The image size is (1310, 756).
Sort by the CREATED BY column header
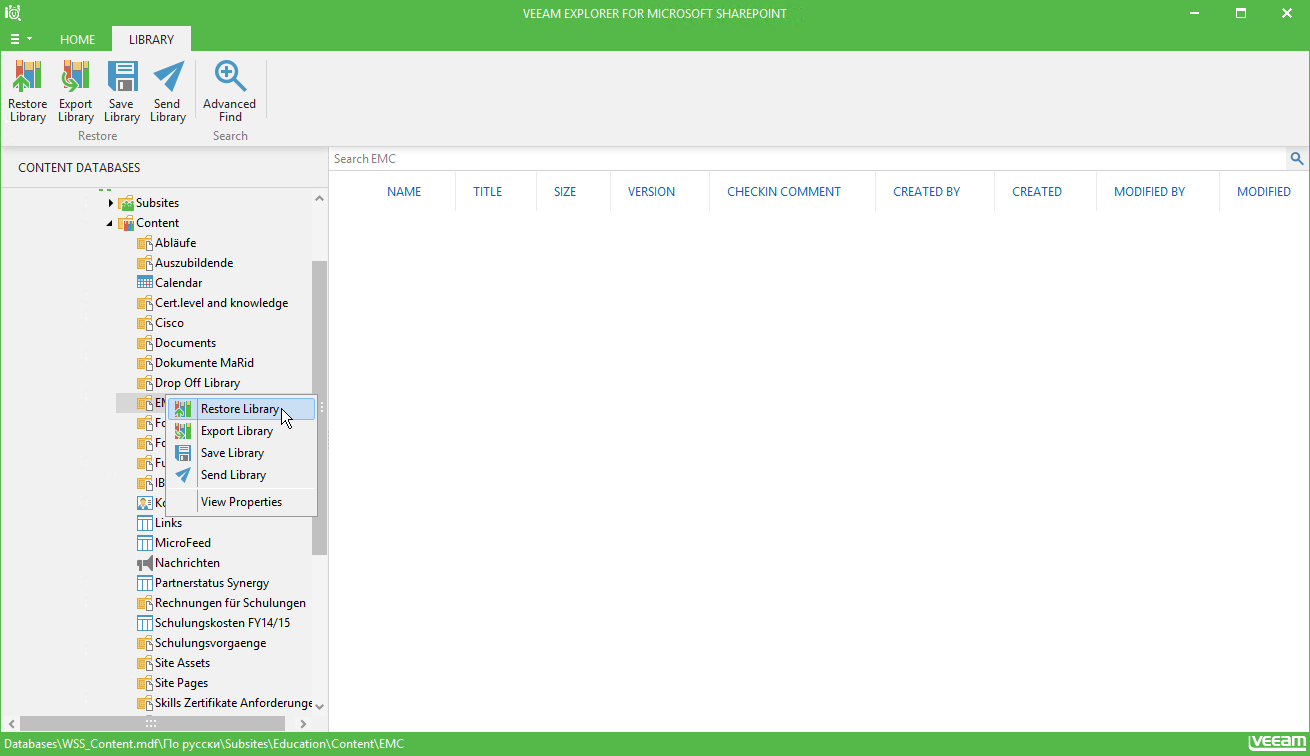click(927, 192)
